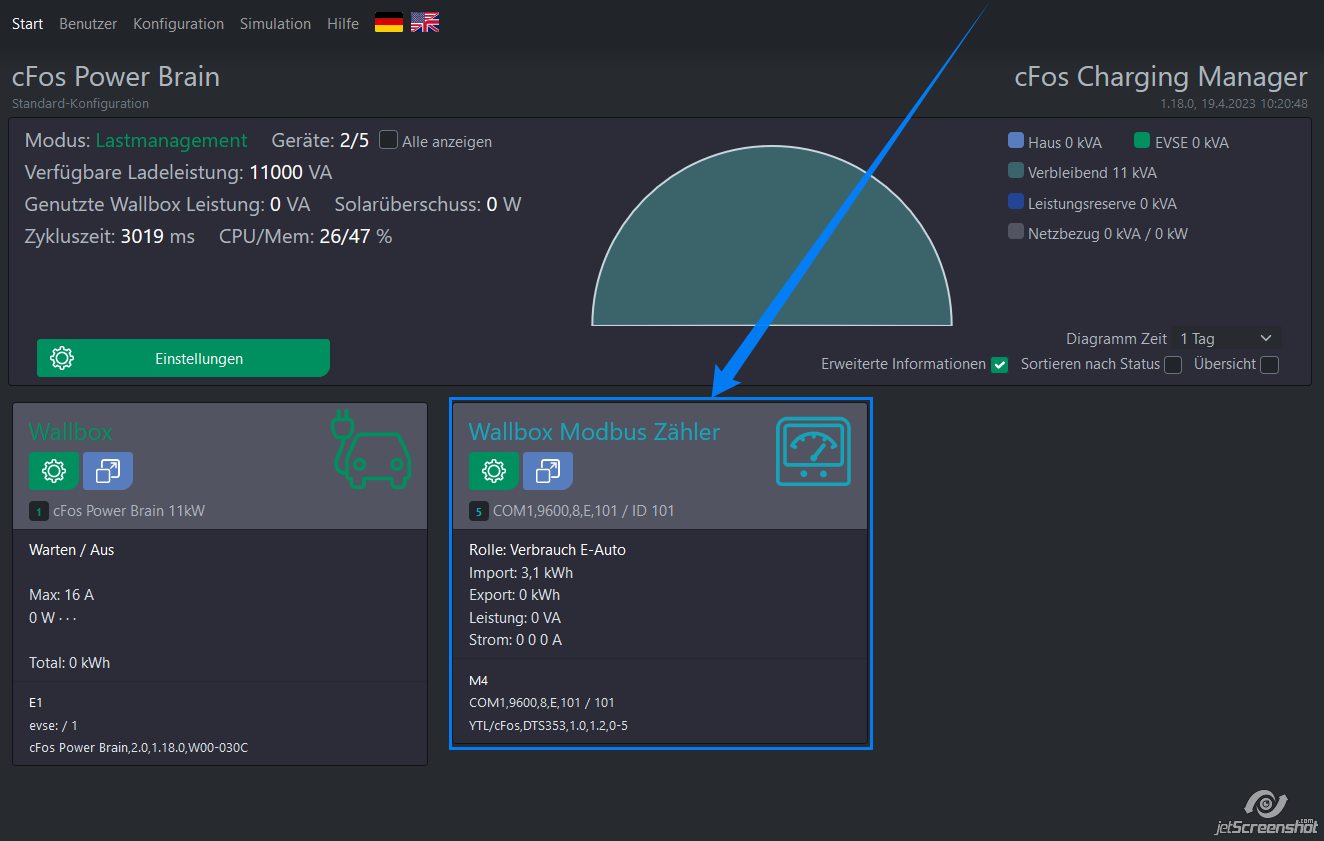Viewport: 1324px width, 841px height.
Task: Click the EVSE 0 kVA legend swatch
Action: pyautogui.click(x=1143, y=142)
